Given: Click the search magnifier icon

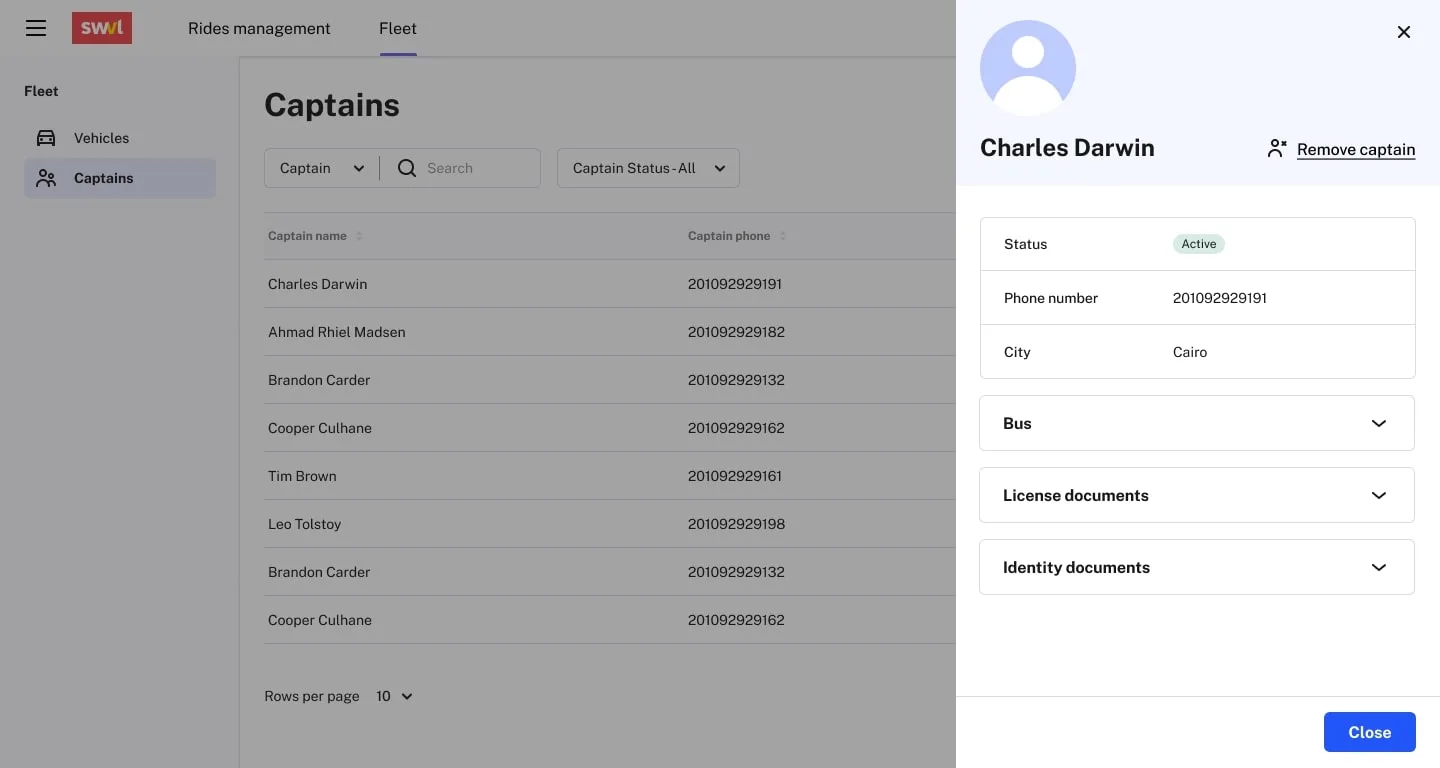Looking at the screenshot, I should point(407,168).
